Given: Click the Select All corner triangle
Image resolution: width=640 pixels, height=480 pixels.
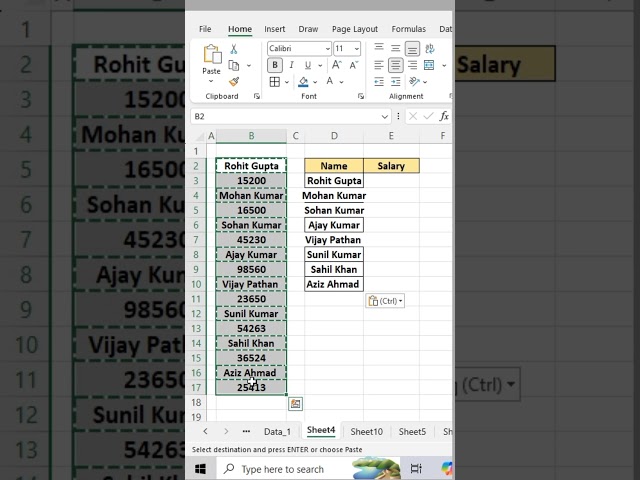Looking at the screenshot, I should click(200, 136).
